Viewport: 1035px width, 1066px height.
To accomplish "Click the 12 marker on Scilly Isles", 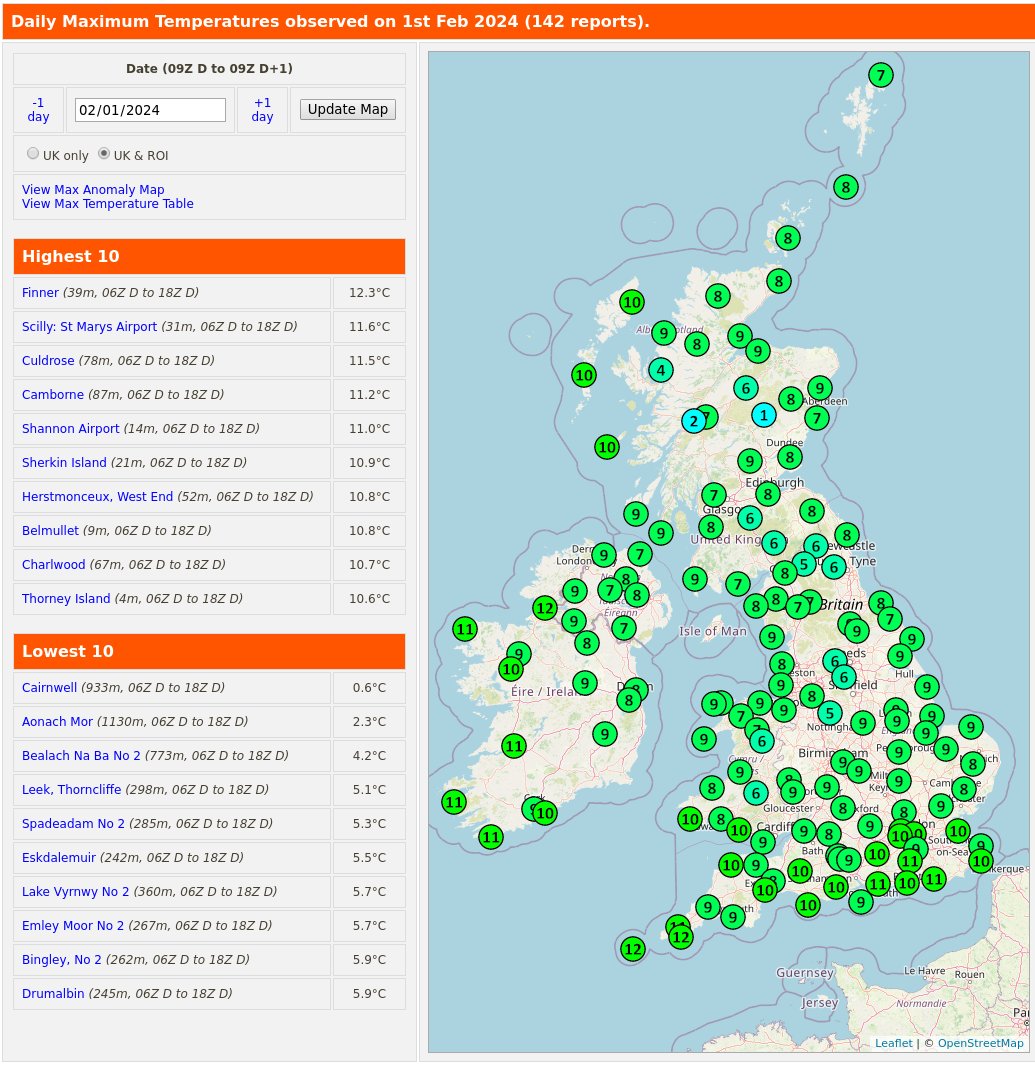I will click(632, 948).
